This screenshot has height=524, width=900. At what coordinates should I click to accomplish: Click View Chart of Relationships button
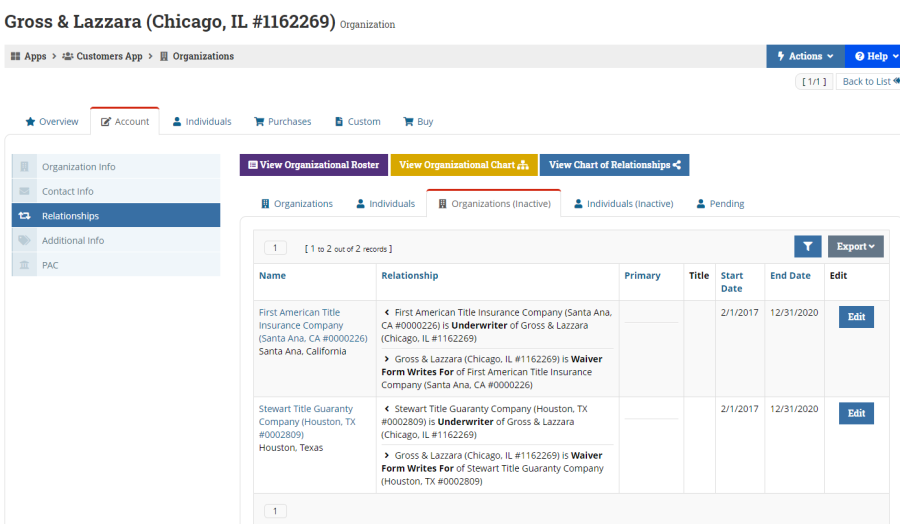(614, 165)
